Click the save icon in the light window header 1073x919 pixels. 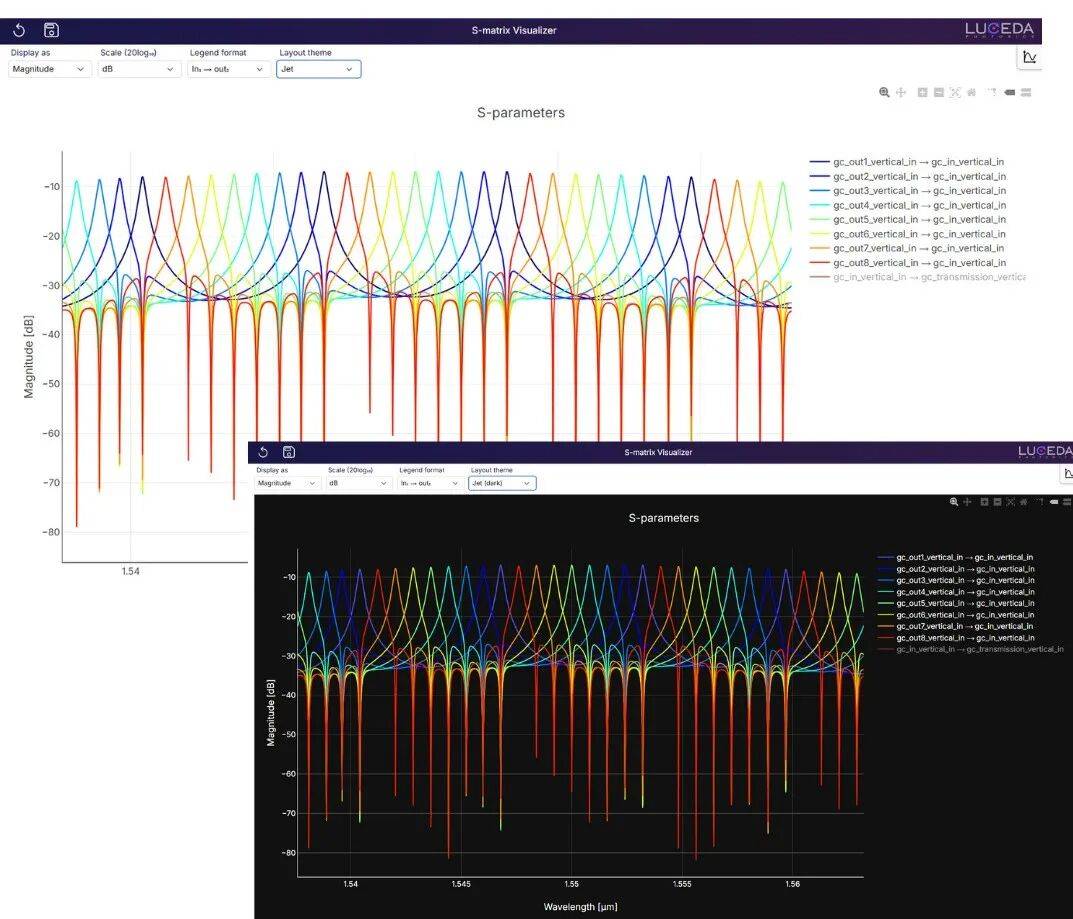point(51,31)
